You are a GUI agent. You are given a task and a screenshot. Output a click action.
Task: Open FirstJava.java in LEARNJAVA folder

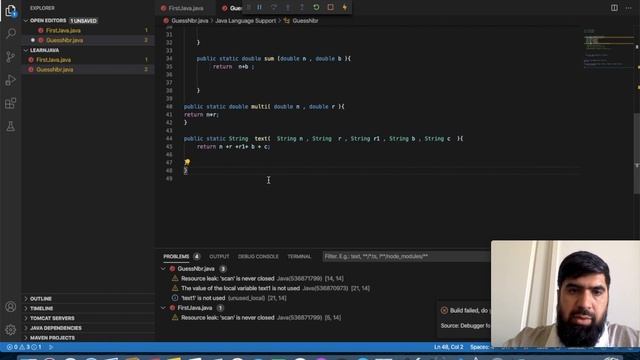[53, 60]
